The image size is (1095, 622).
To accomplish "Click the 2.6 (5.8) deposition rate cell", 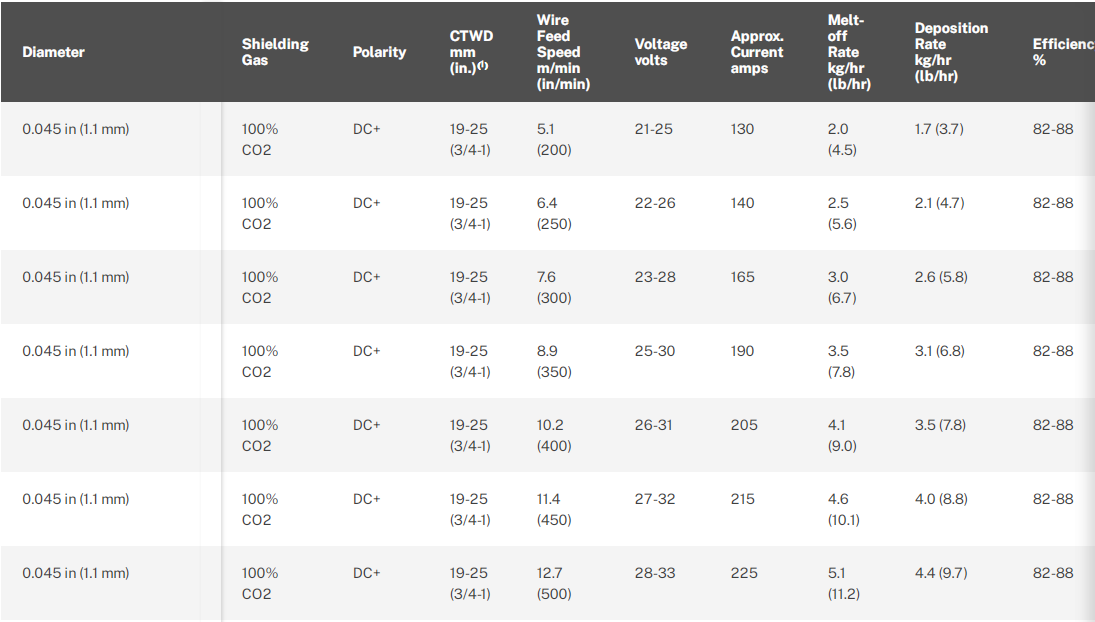I will [941, 277].
